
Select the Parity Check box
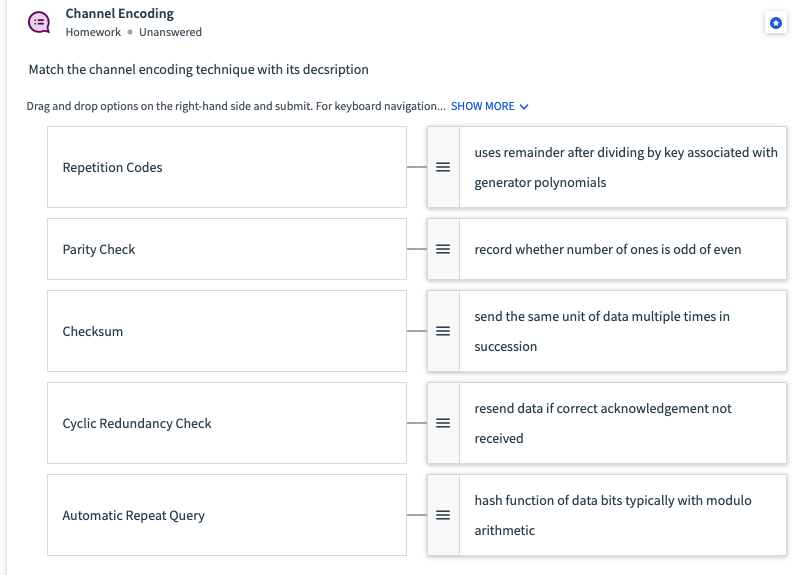[227, 249]
